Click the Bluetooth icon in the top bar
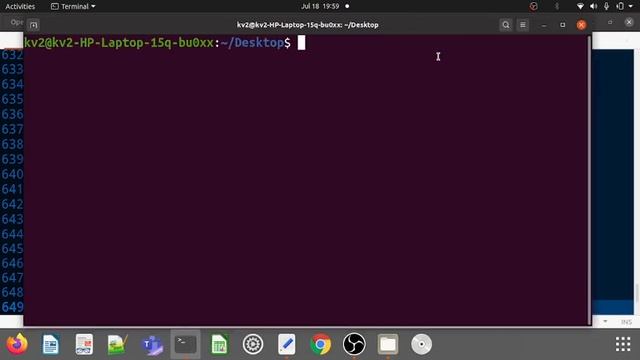 pyautogui.click(x=557, y=6)
